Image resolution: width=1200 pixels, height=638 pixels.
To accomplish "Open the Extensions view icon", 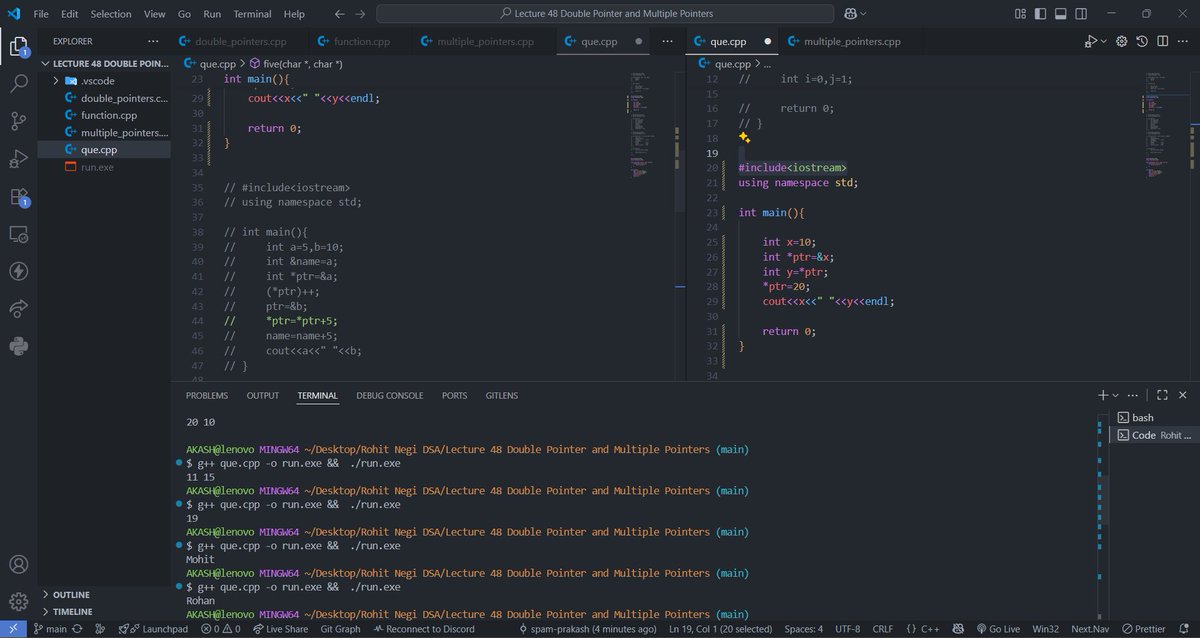I will click(x=18, y=197).
